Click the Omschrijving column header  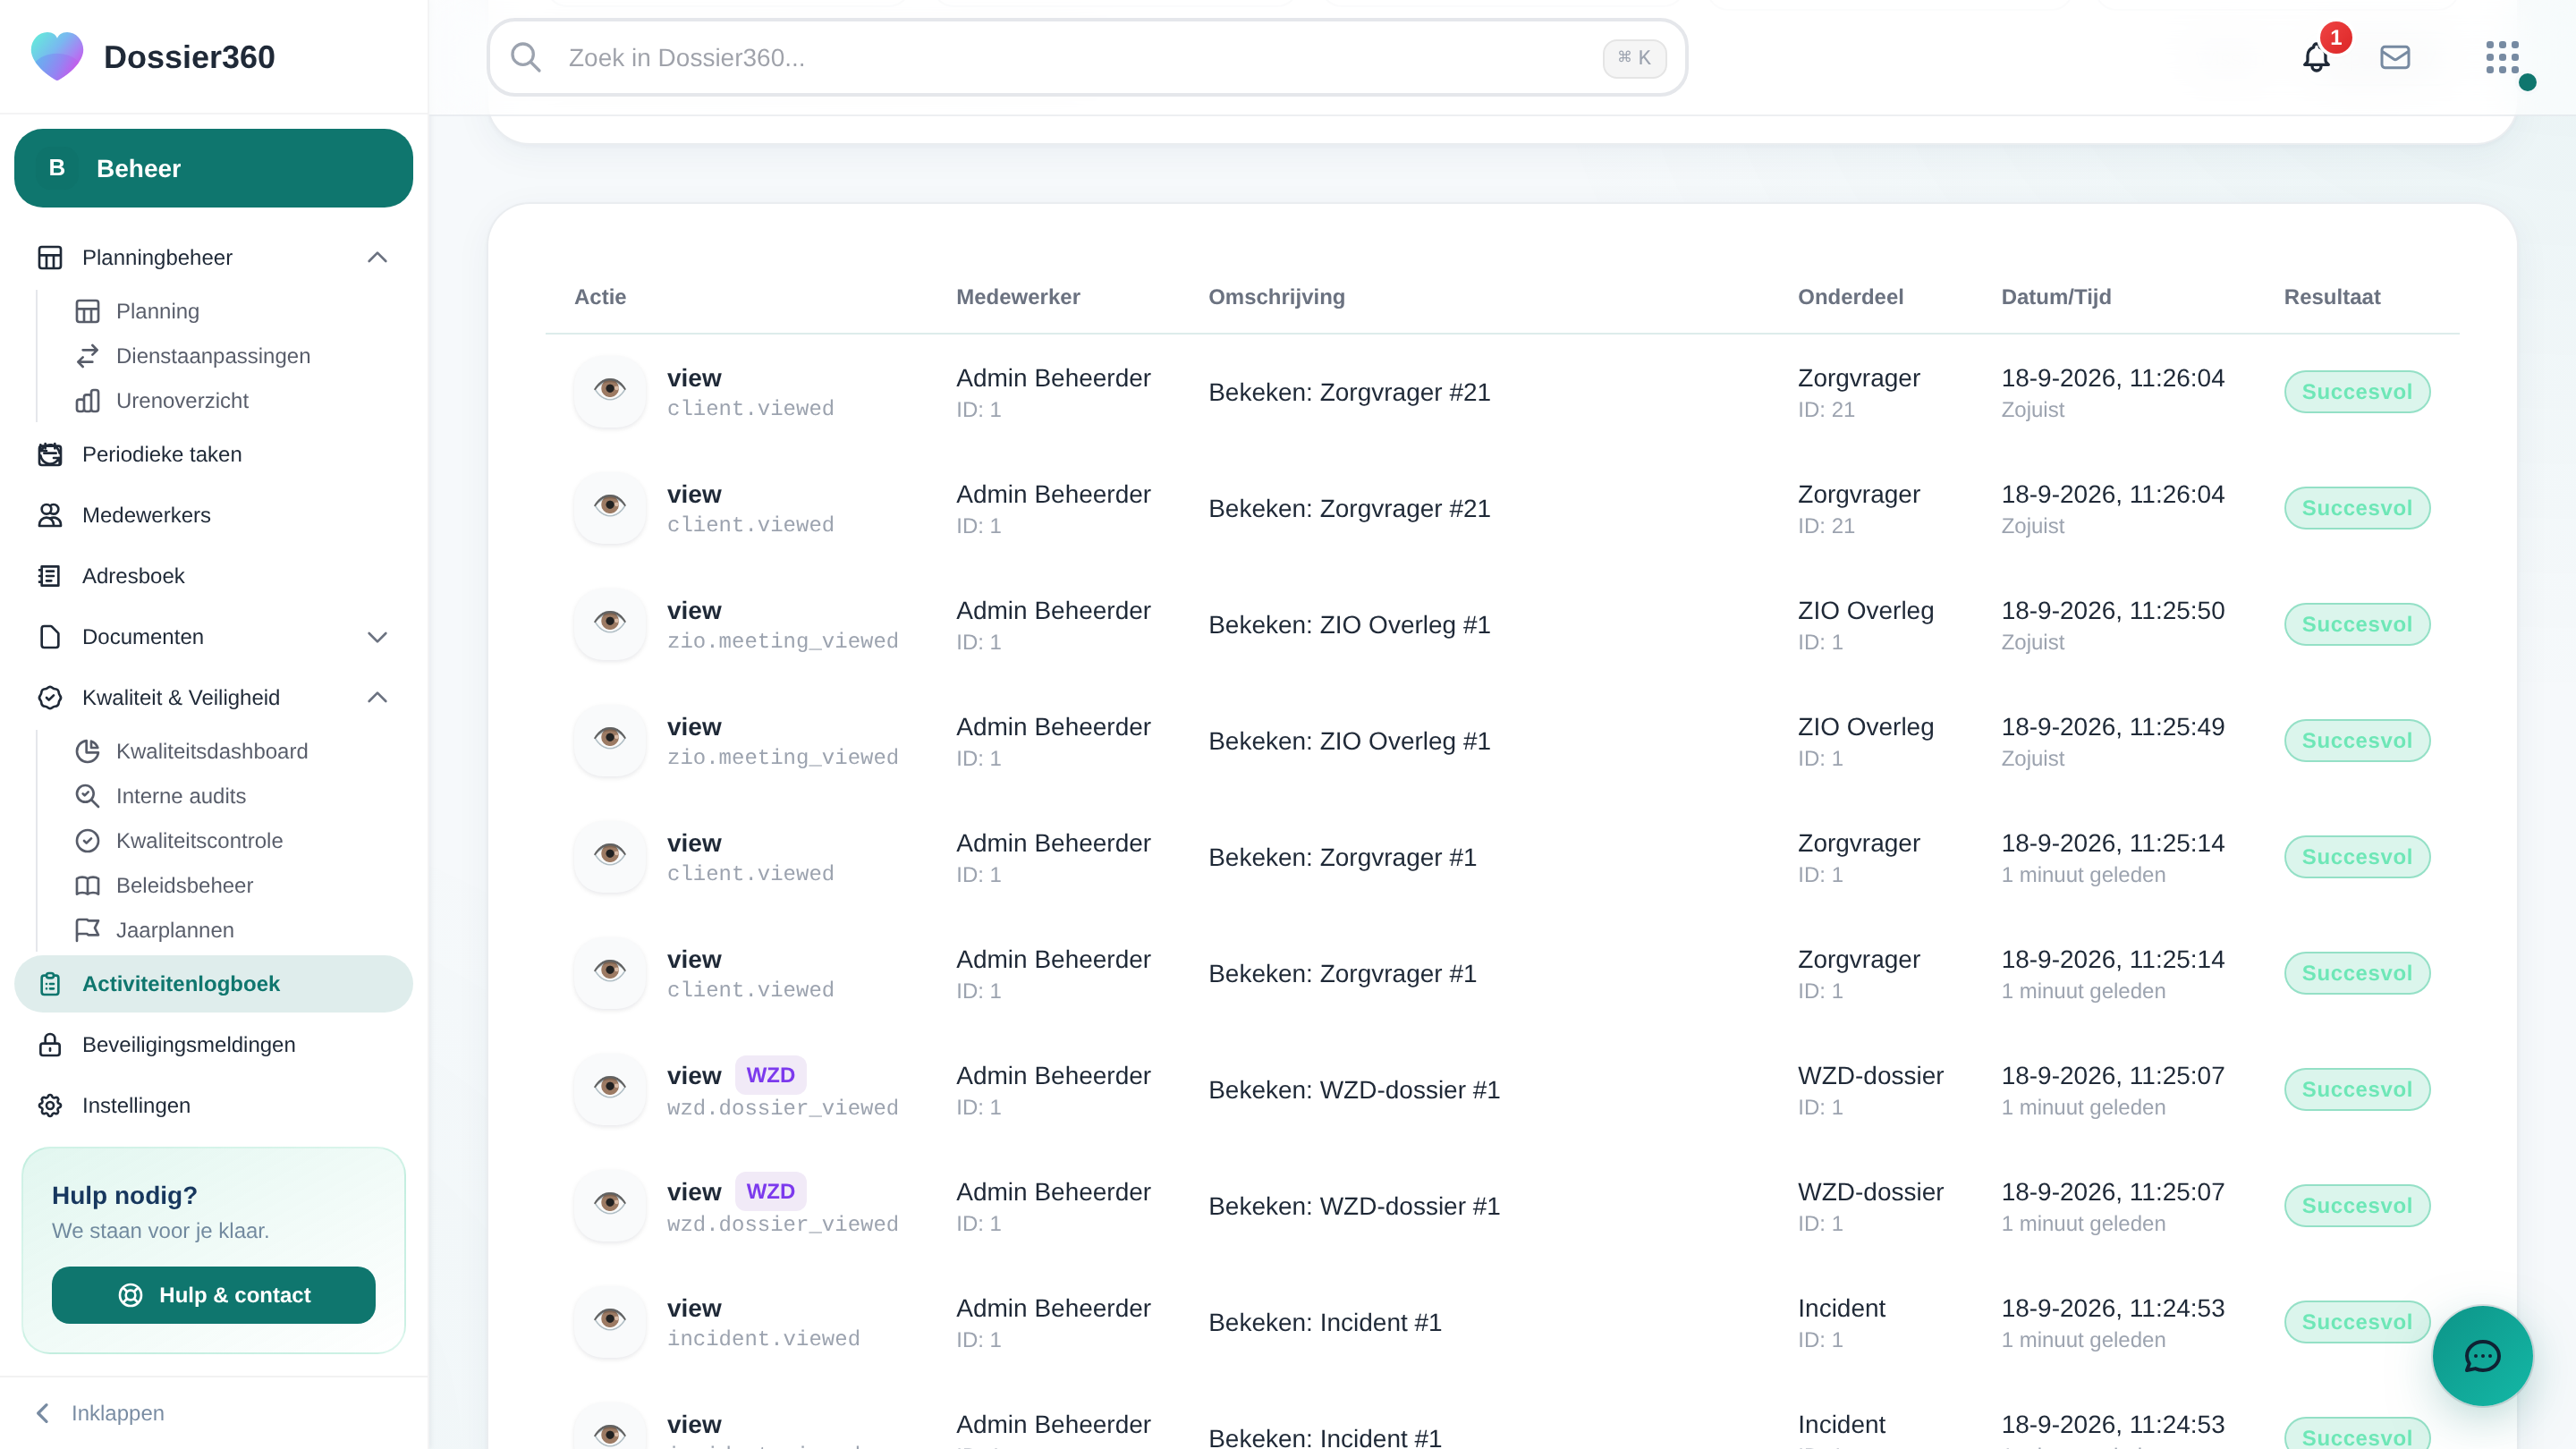(1276, 297)
